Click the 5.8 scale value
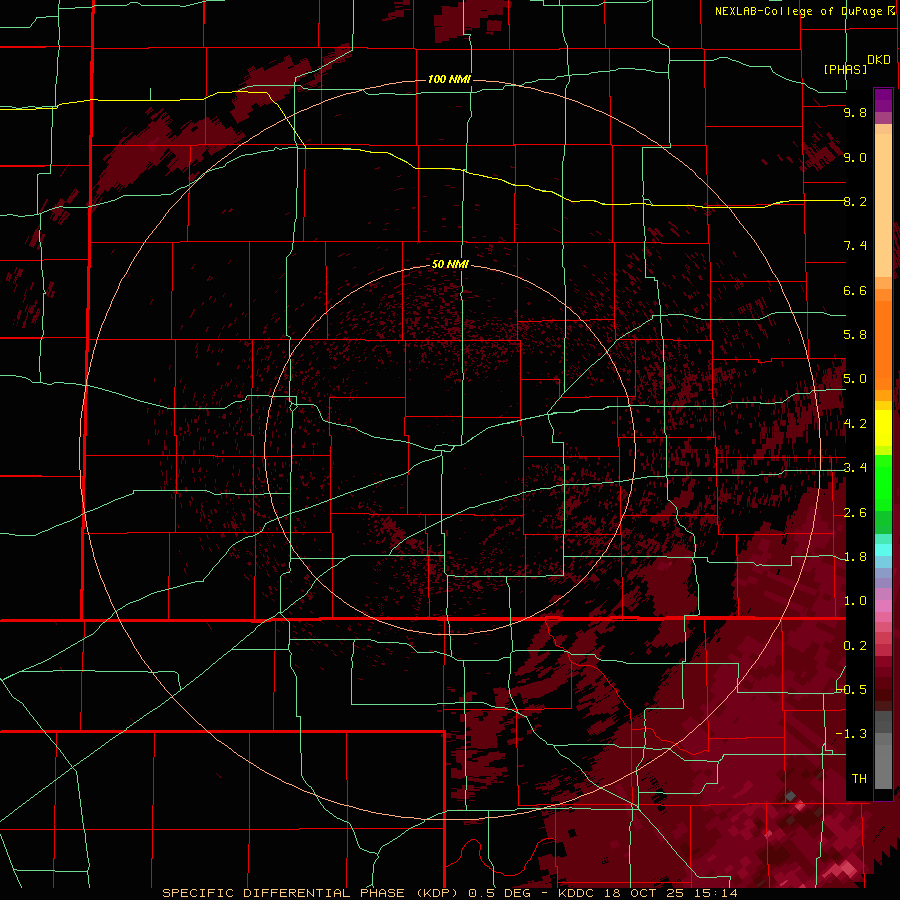Viewport: 900px width, 900px height. pyautogui.click(x=855, y=335)
